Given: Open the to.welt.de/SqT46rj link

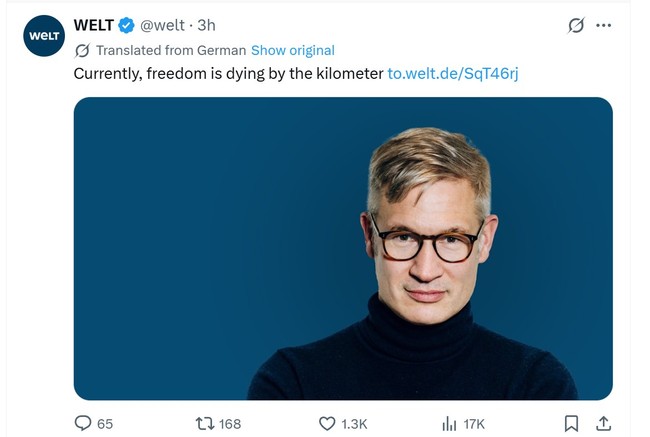Looking at the screenshot, I should pyautogui.click(x=452, y=73).
